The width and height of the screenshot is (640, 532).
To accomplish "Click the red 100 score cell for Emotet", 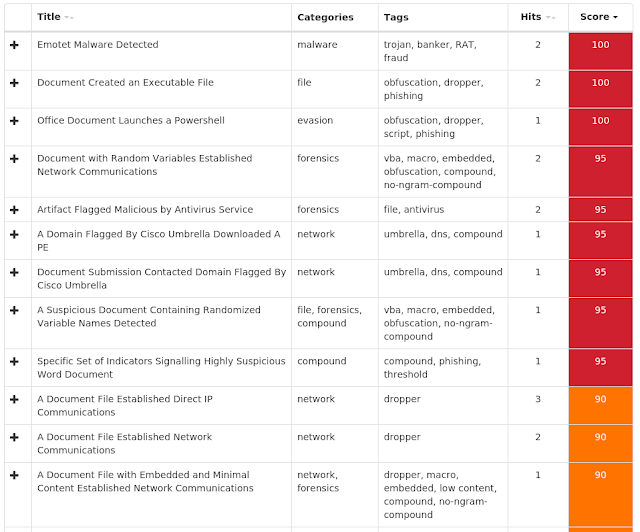I will (600, 51).
